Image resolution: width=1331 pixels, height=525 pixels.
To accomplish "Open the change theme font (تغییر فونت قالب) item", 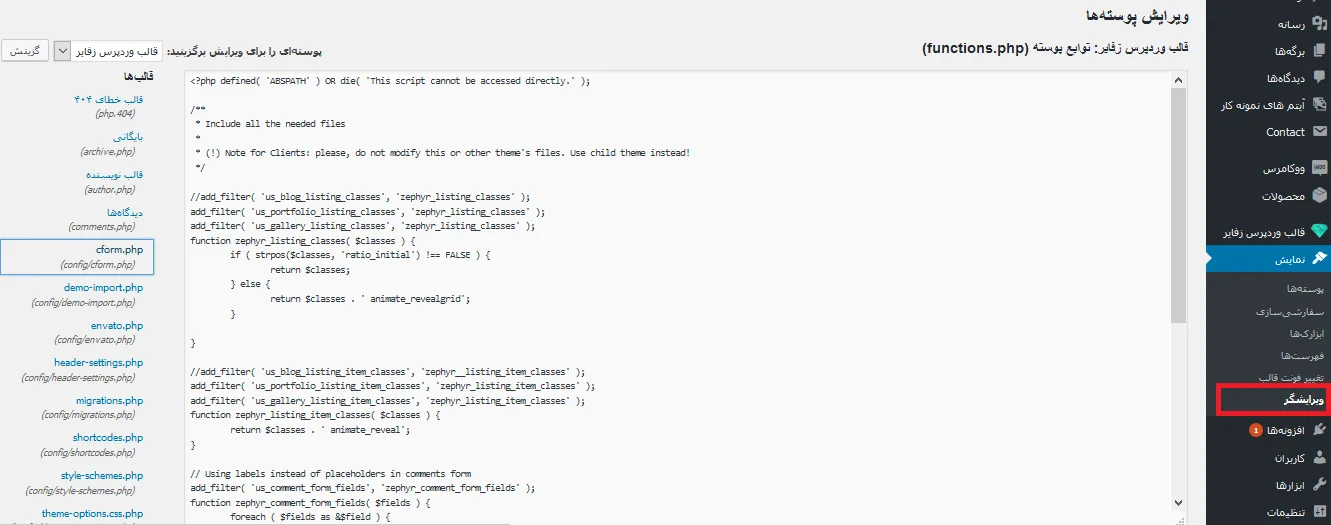I will tap(1290, 378).
